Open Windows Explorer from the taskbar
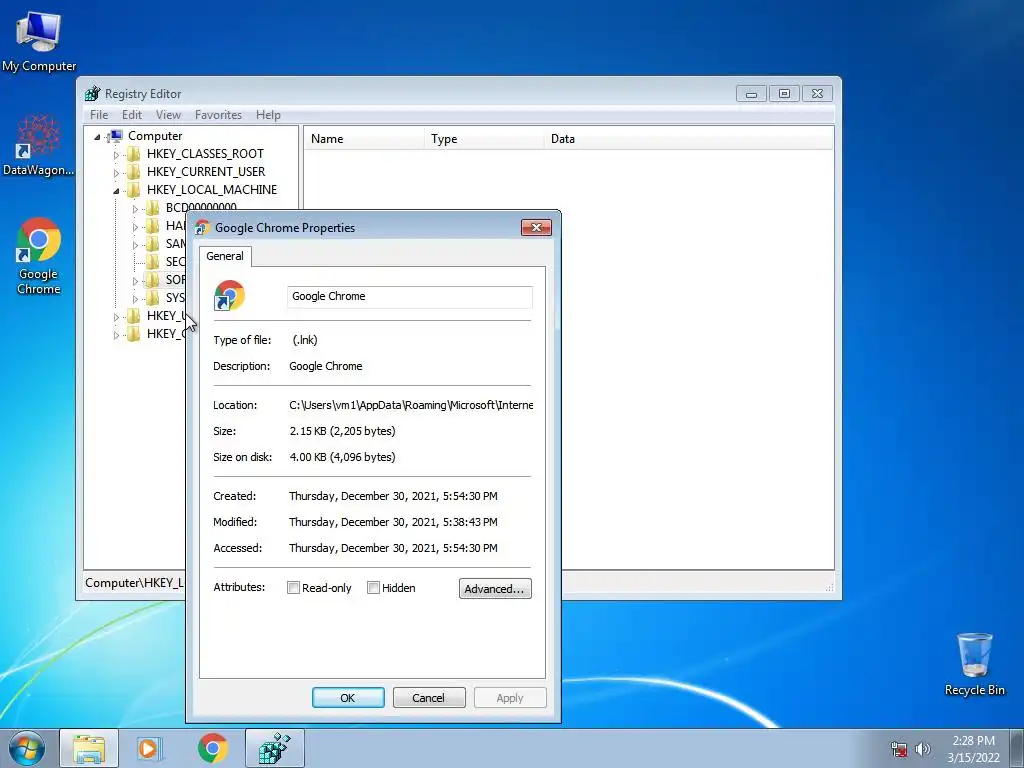This screenshot has height=768, width=1024. [x=89, y=748]
